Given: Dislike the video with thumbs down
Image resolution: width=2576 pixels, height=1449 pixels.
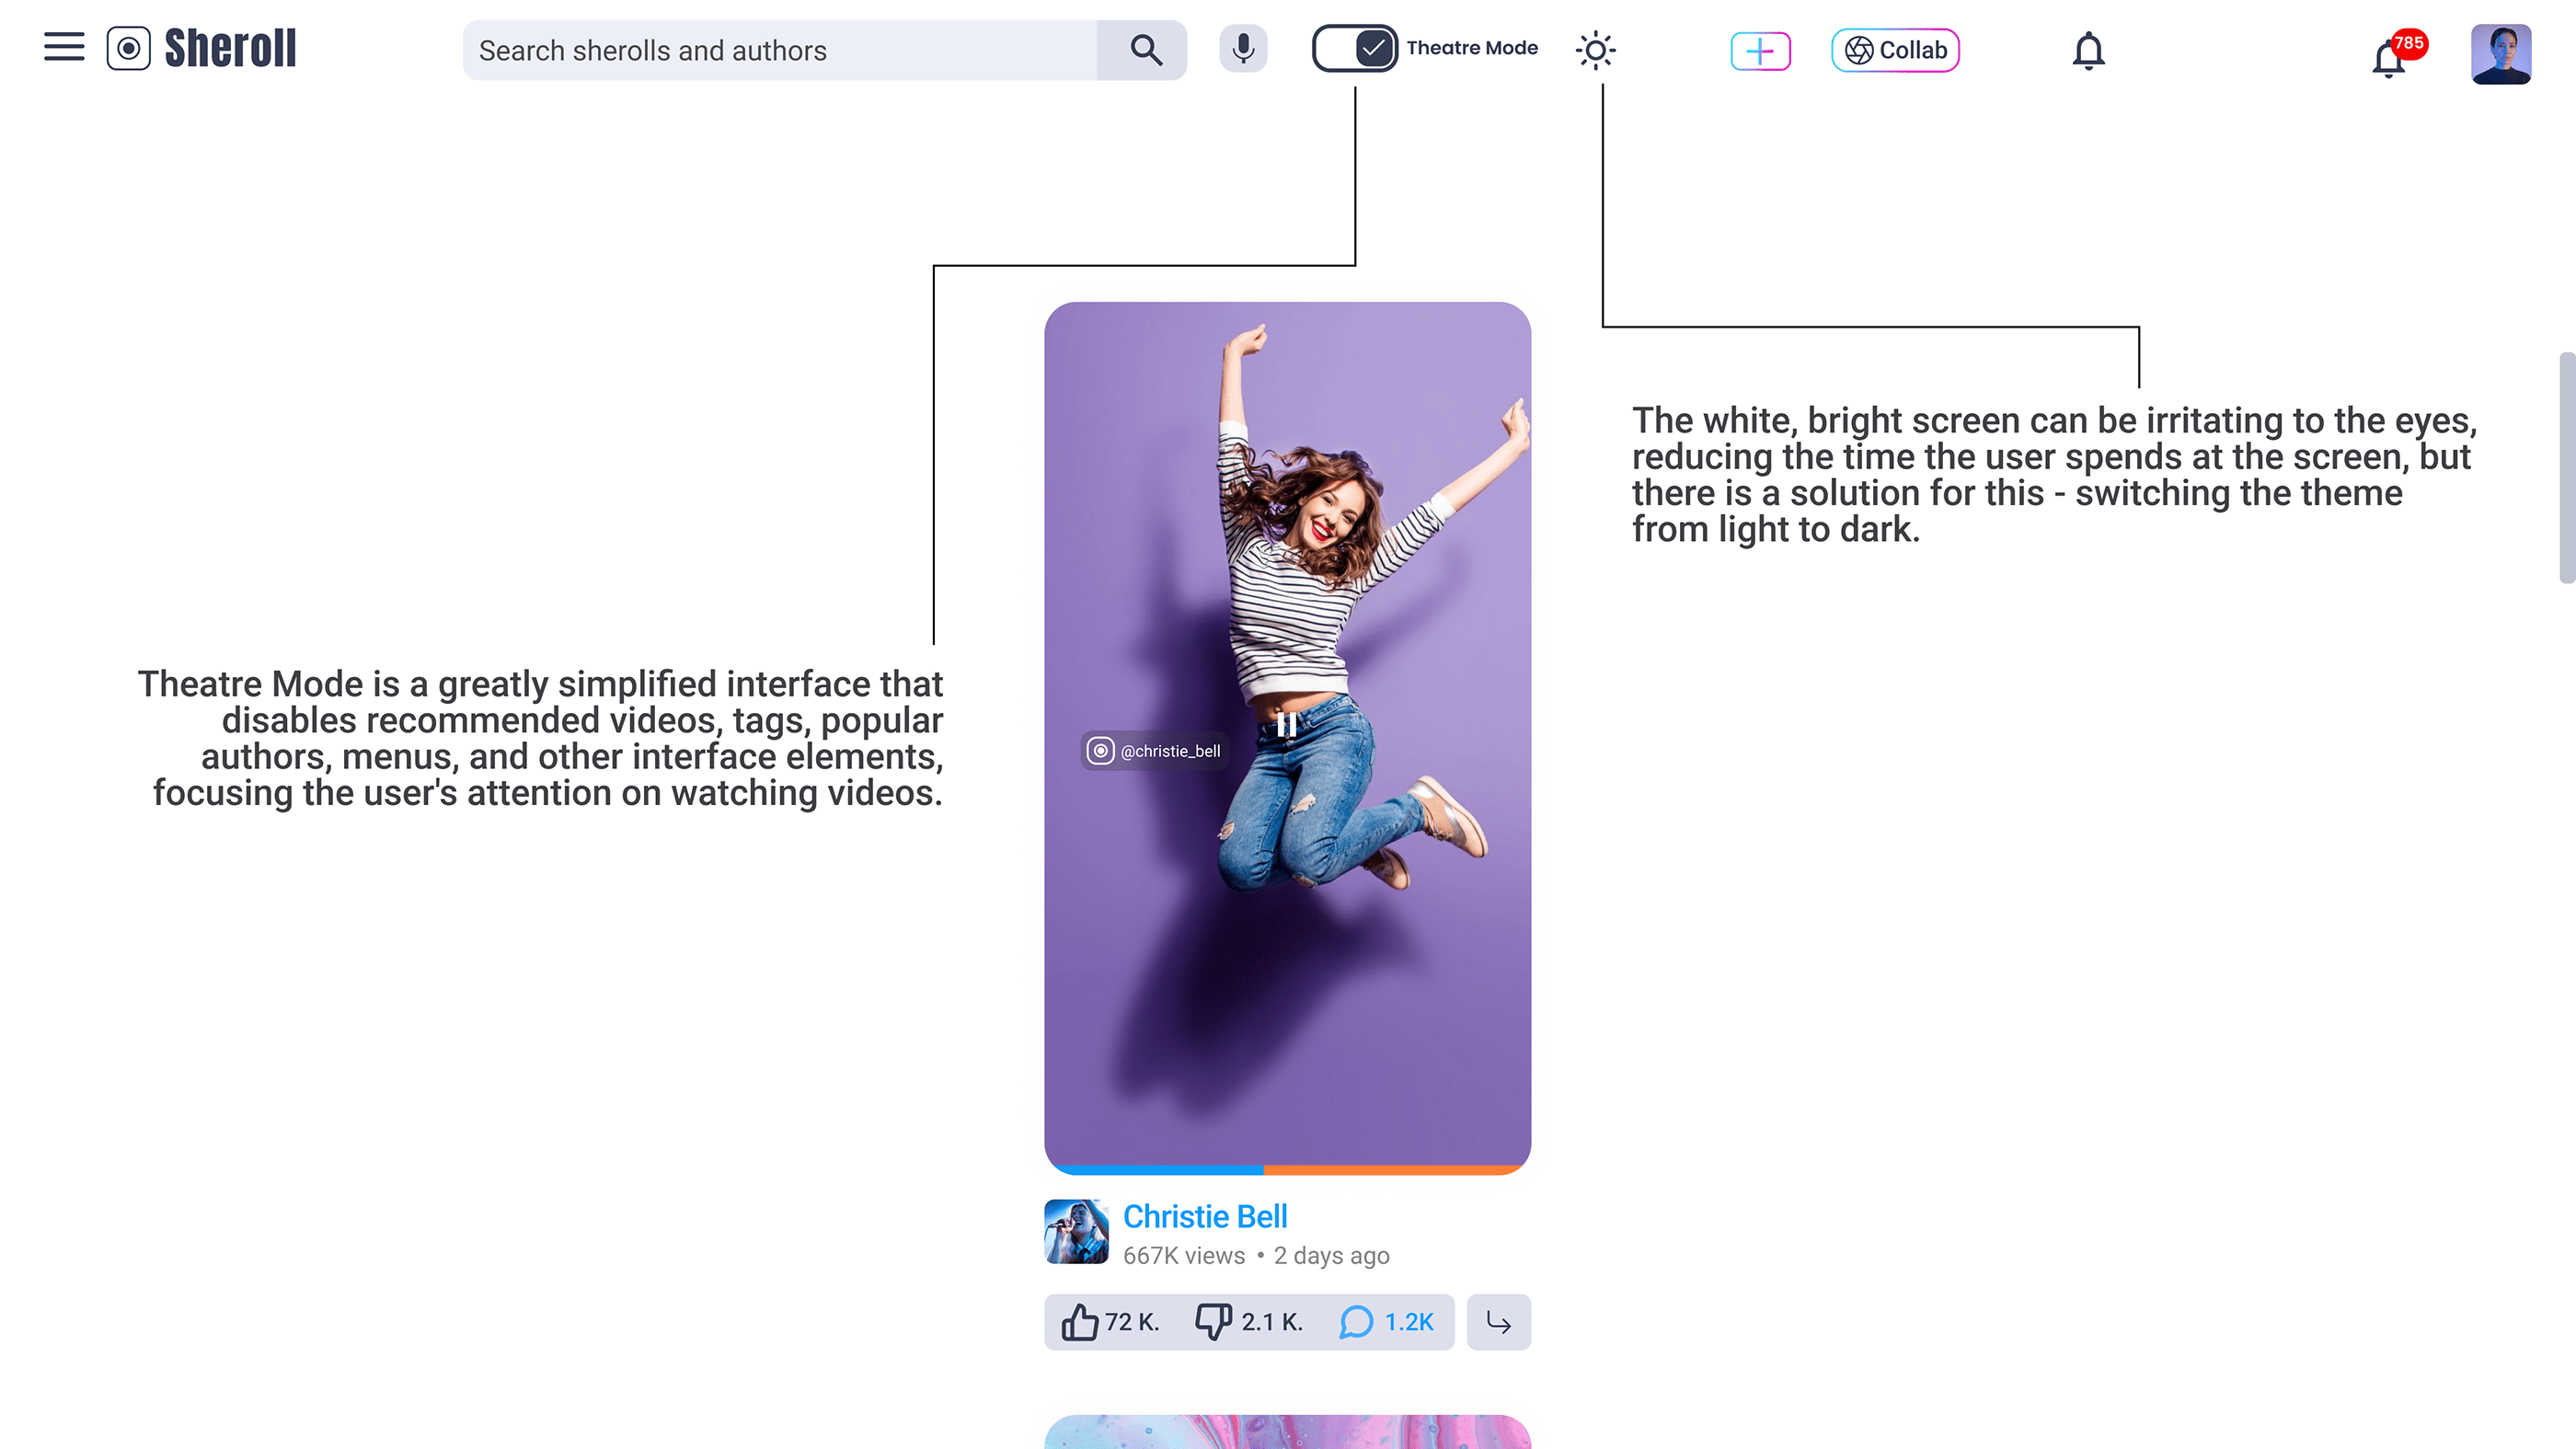Looking at the screenshot, I should point(1213,1322).
